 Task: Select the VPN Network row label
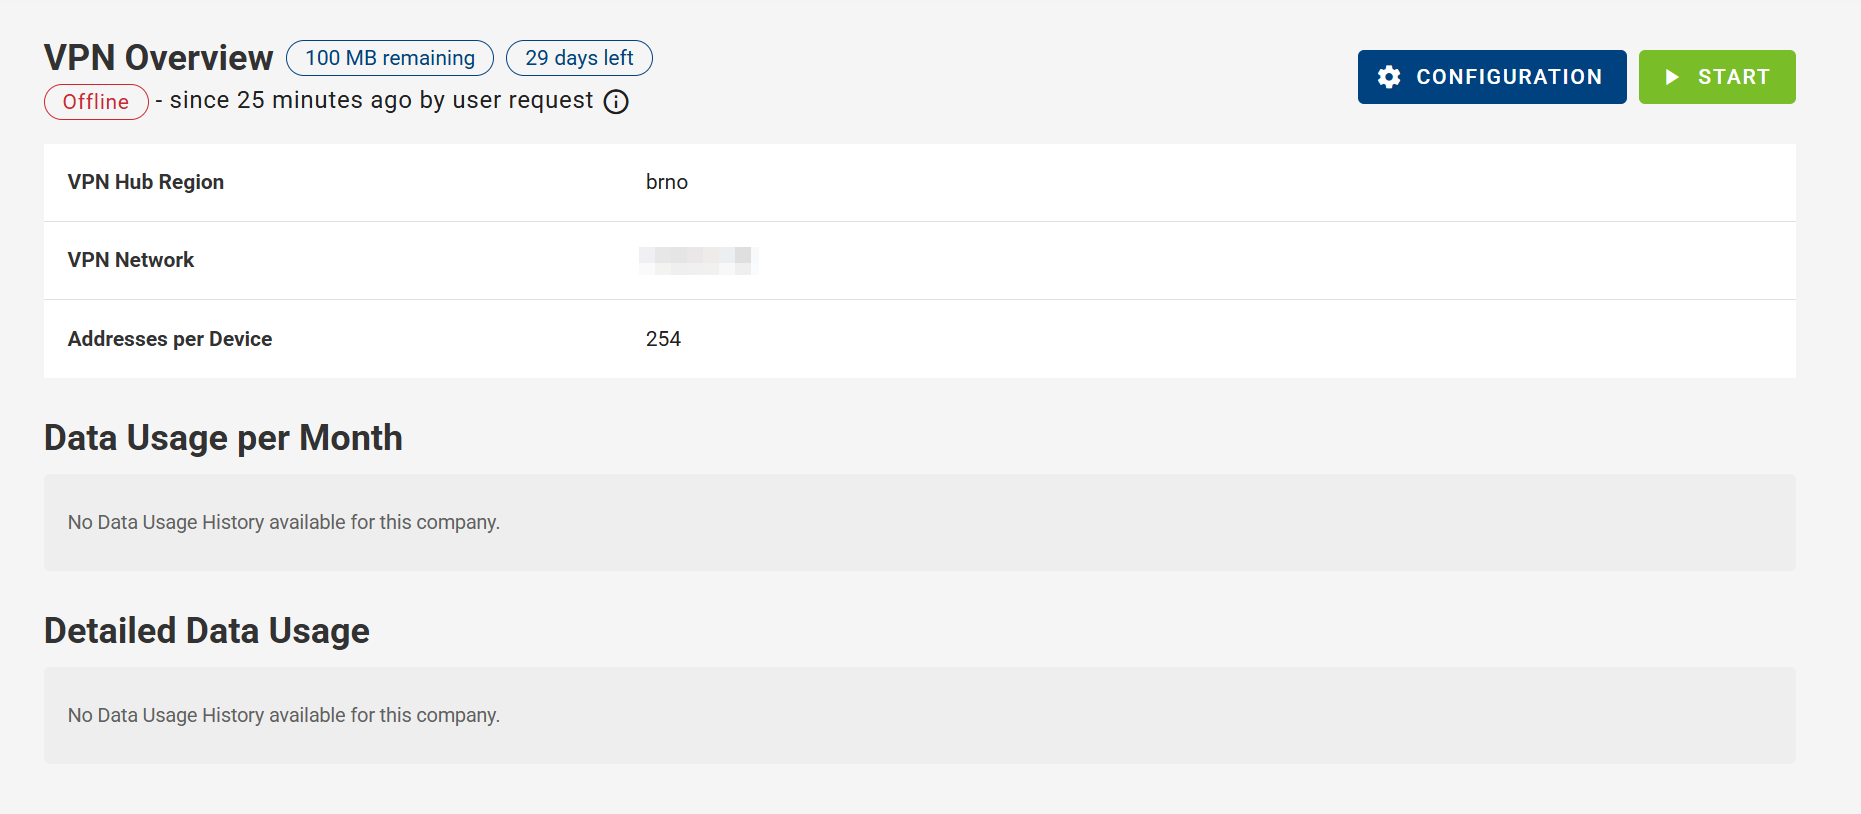[131, 260]
